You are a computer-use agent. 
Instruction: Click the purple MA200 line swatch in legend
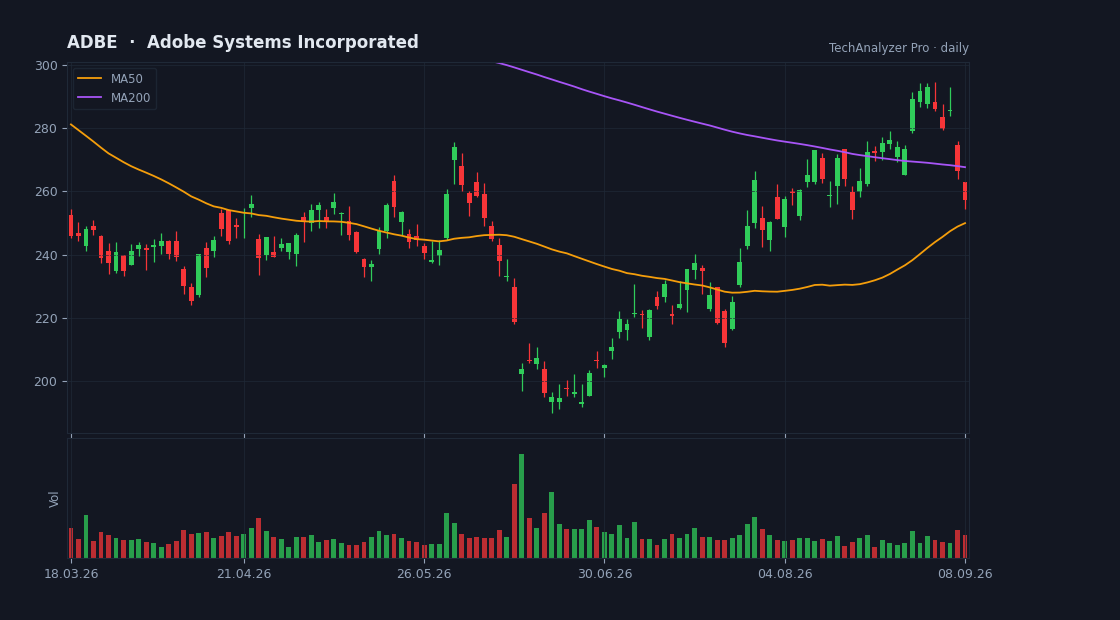click(89, 98)
